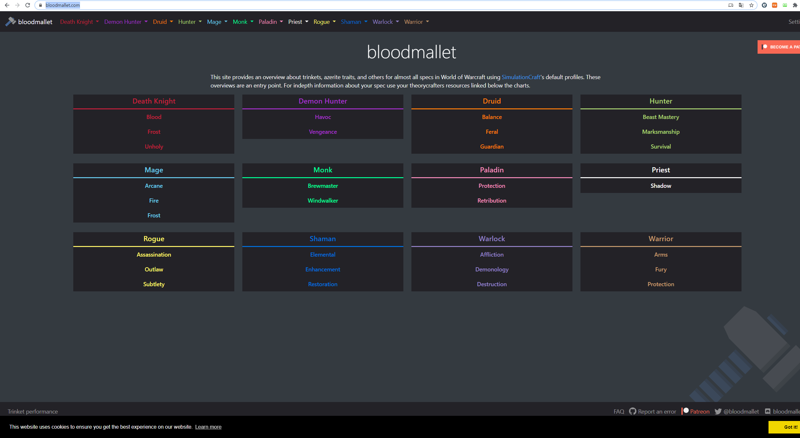This screenshot has width=800, height=438.
Task: Select Arcane Mage spec
Action: 154,186
